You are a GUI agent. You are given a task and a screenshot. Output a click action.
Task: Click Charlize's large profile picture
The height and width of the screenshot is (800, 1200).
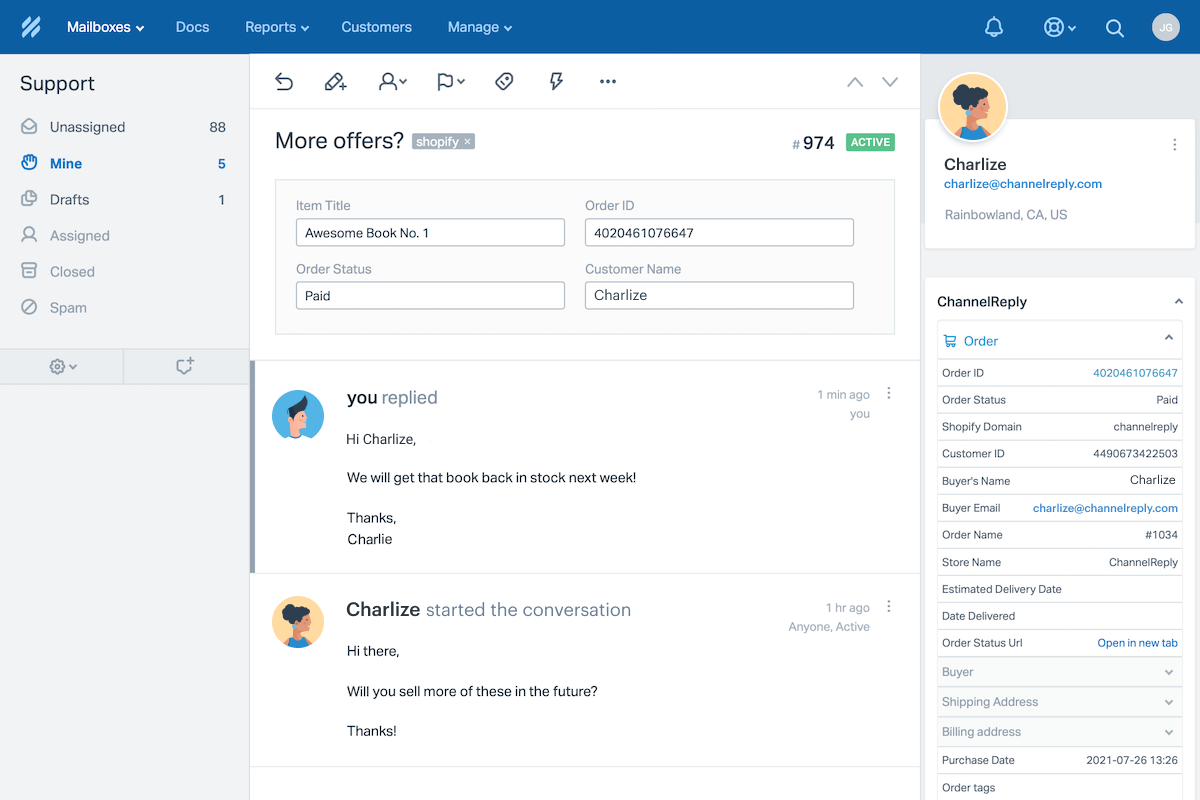pyautogui.click(x=973, y=107)
